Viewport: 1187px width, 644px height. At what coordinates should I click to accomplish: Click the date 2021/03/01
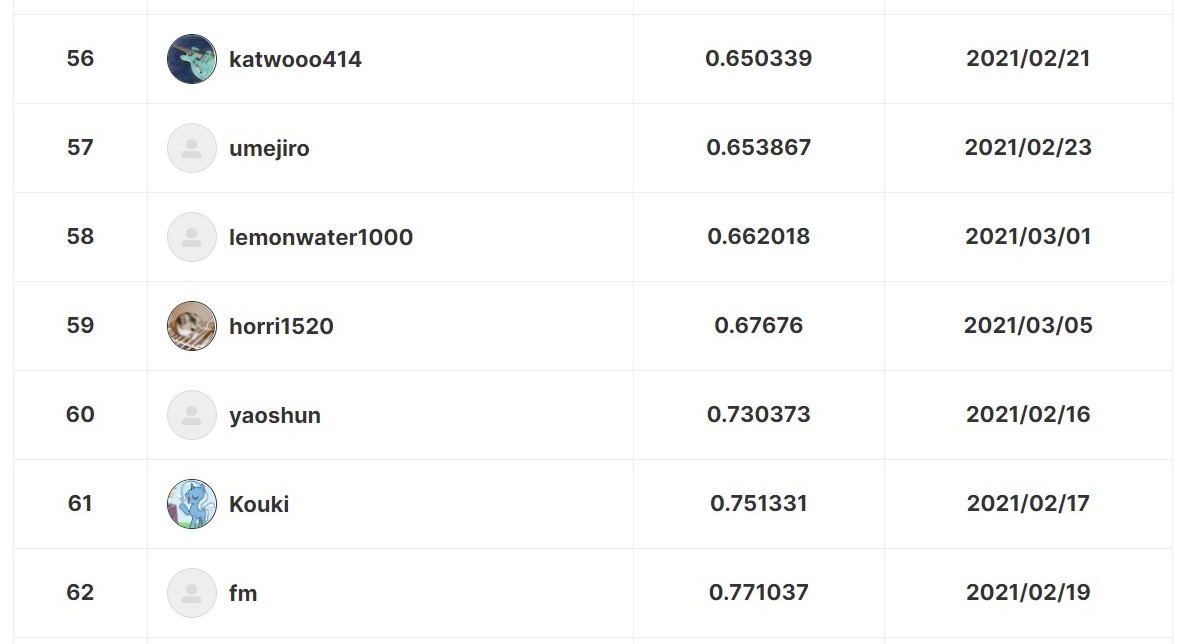pyautogui.click(x=1028, y=237)
